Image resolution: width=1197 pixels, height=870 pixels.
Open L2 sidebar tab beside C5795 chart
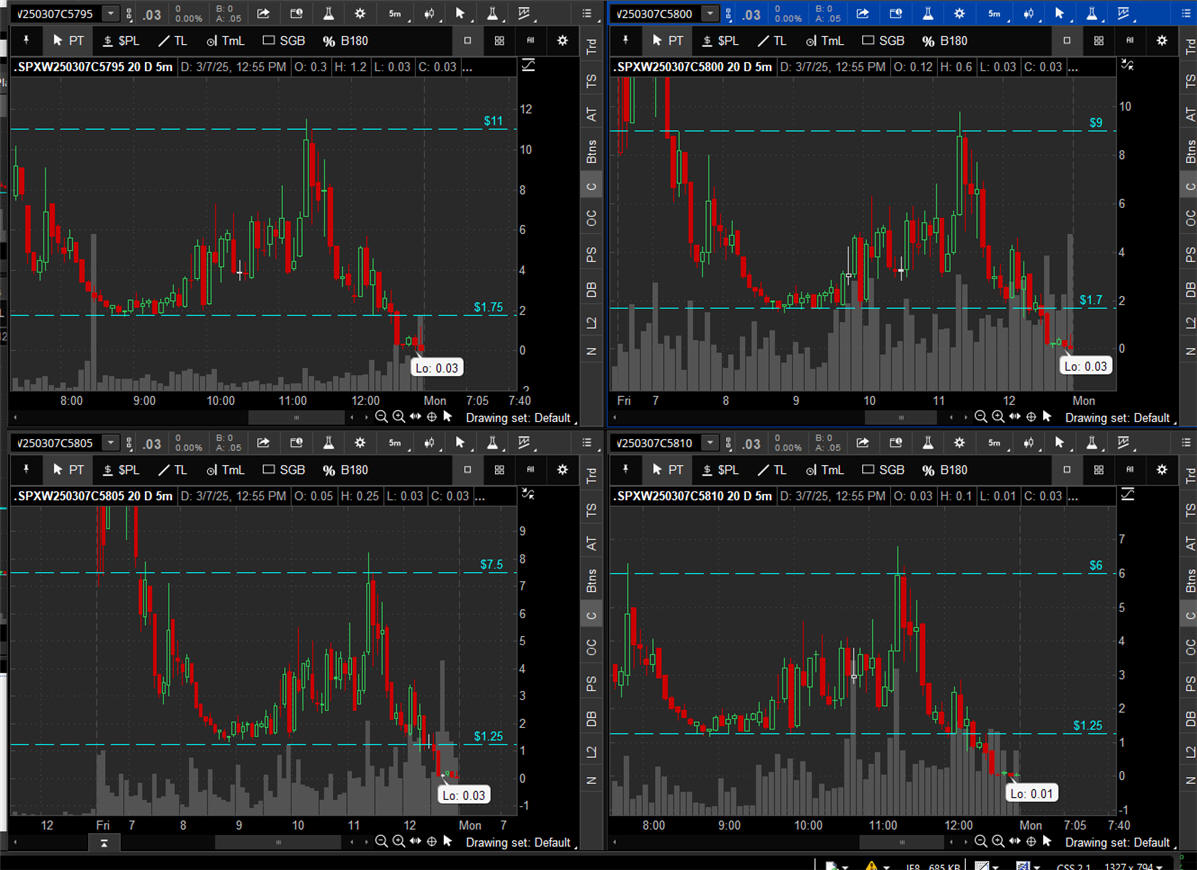[x=592, y=323]
